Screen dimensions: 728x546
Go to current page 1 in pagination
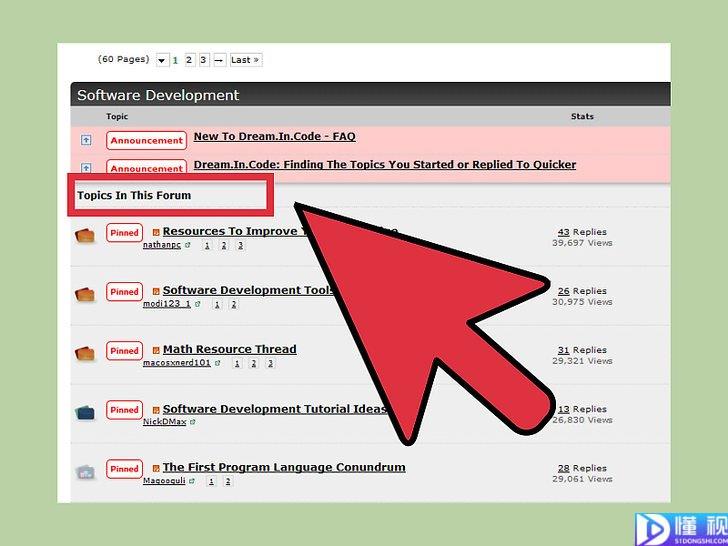[x=176, y=60]
